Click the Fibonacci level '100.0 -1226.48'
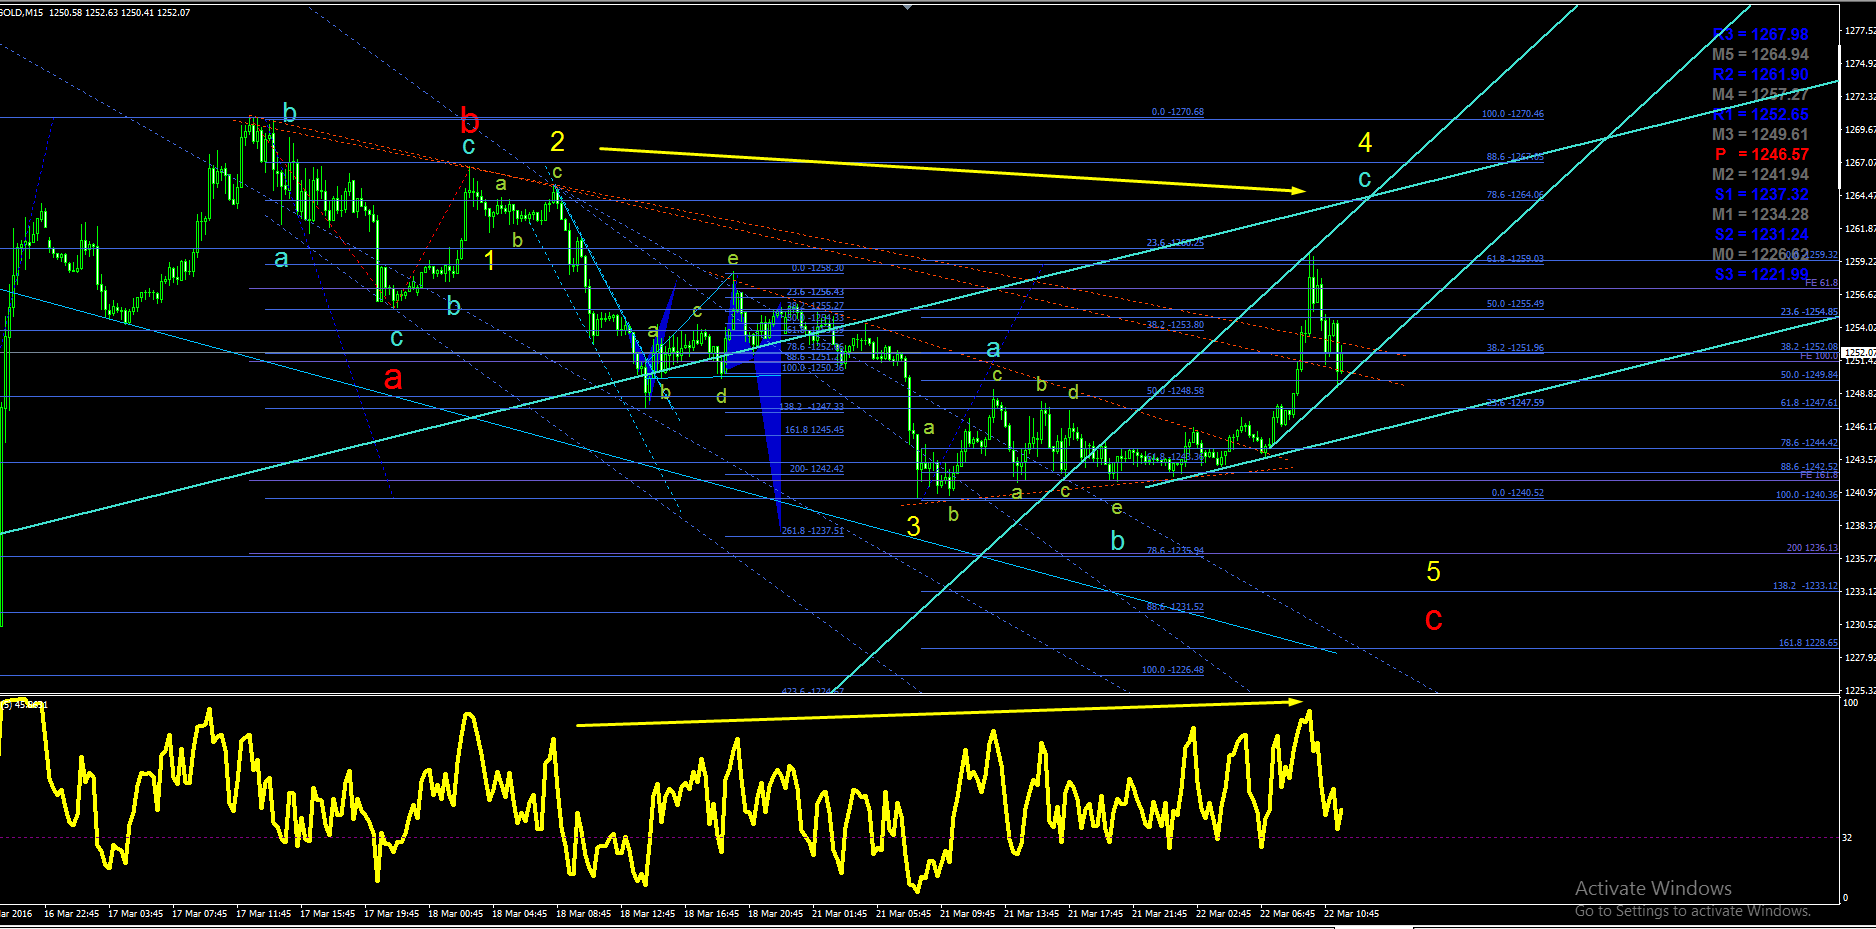The width and height of the screenshot is (1876, 929). pos(1172,670)
